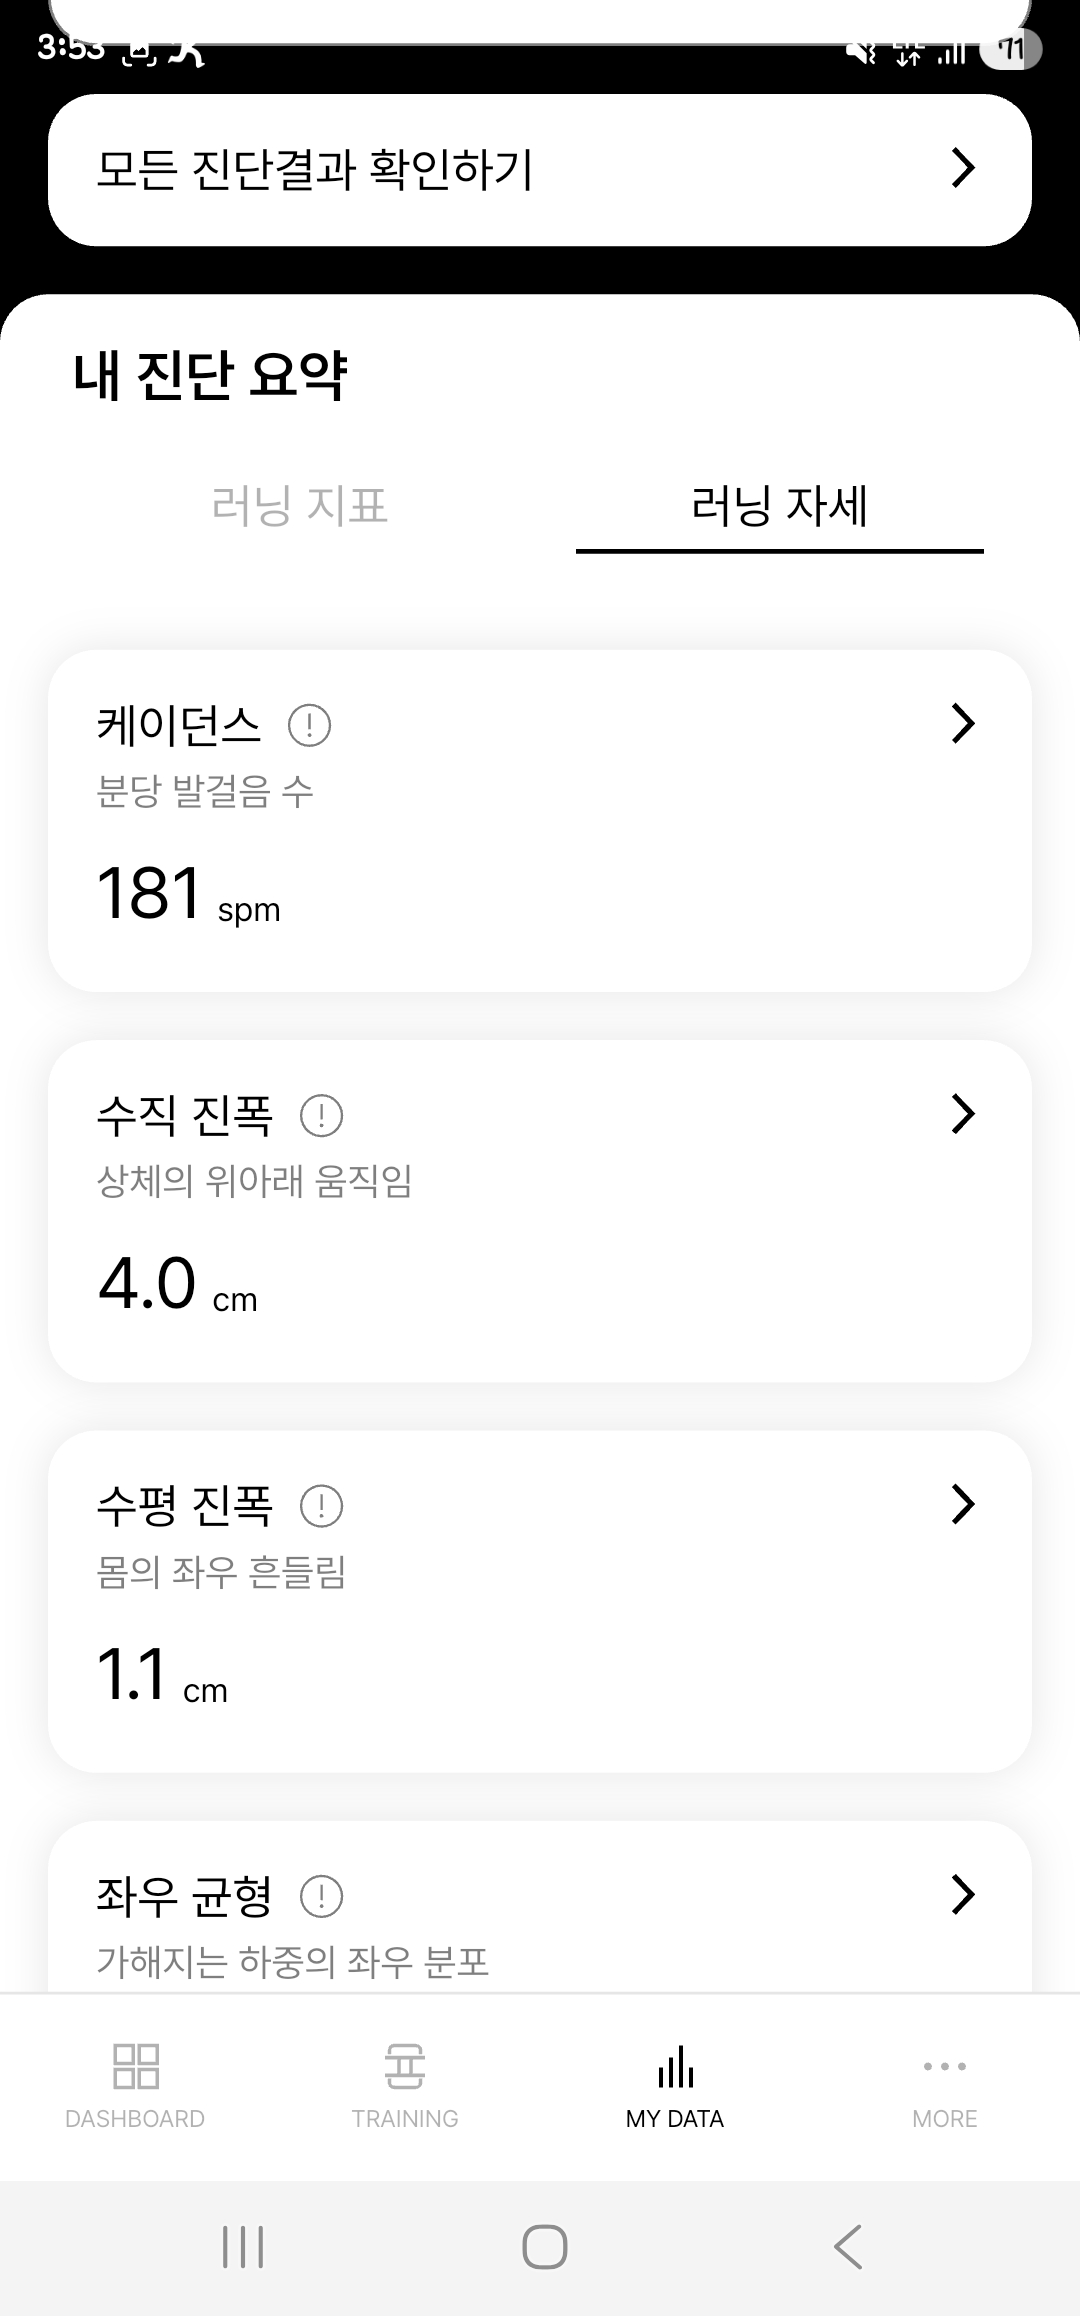Tap the info icon next to 케이던스

309,725
